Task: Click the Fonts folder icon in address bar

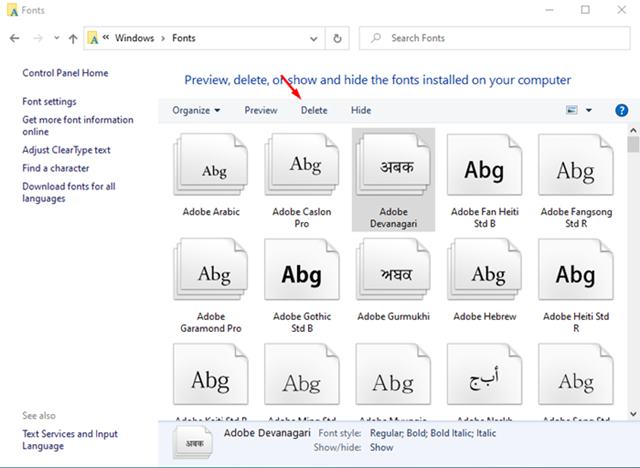Action: (93, 38)
